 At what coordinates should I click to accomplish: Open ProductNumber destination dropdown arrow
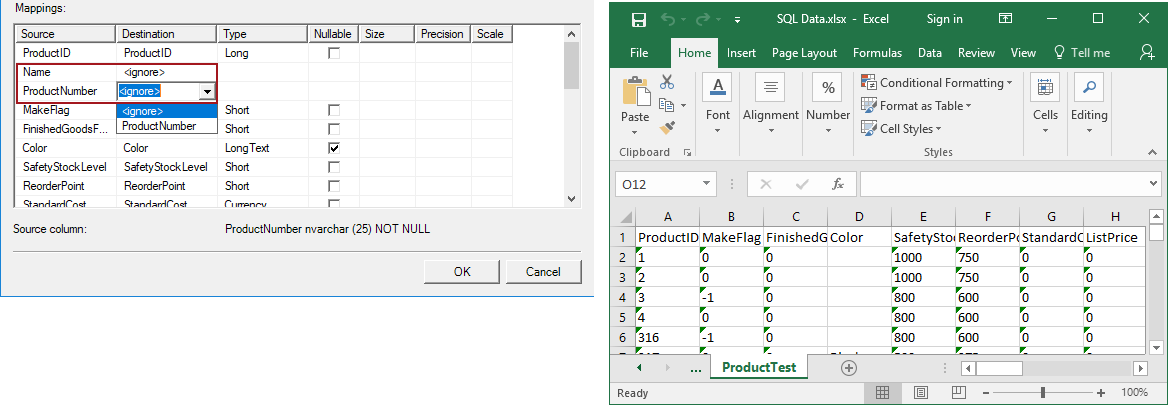(x=207, y=91)
